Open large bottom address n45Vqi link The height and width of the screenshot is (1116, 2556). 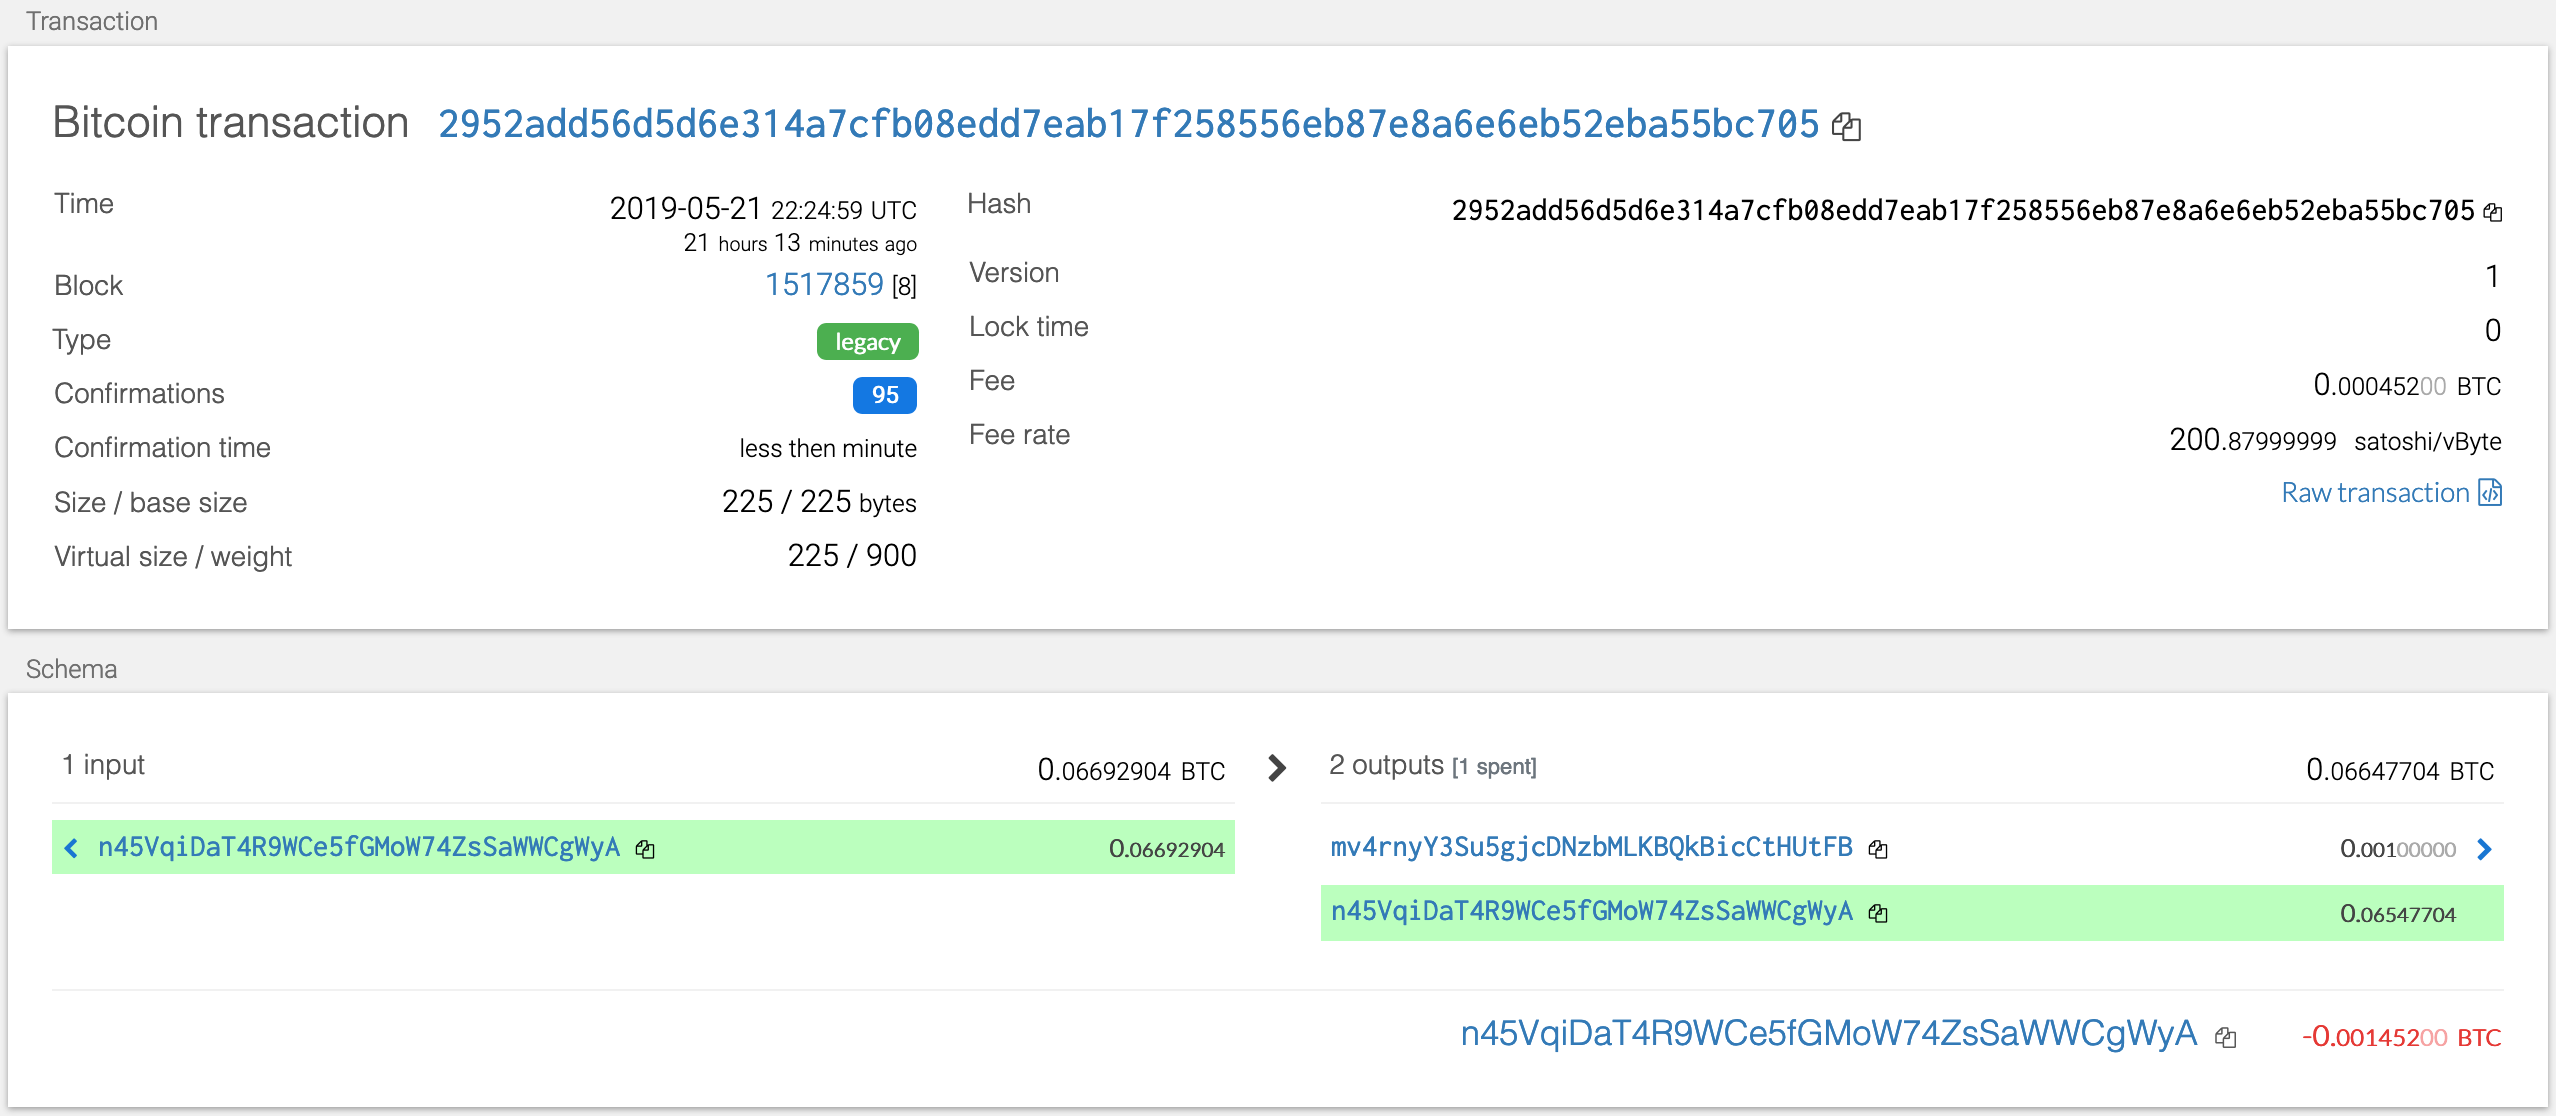click(x=1828, y=1034)
